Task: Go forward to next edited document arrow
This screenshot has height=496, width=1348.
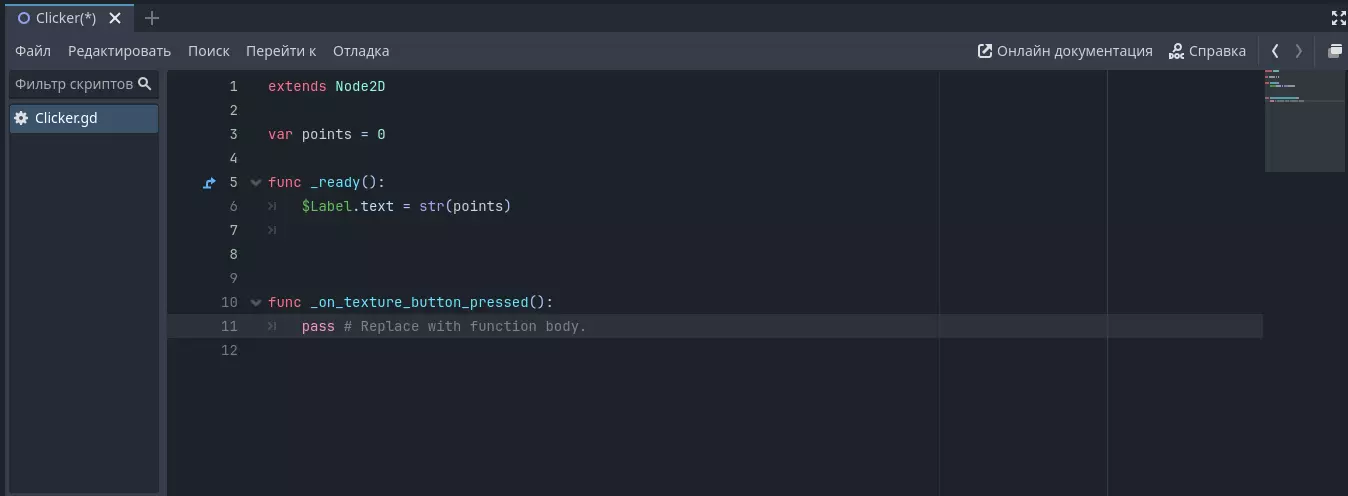Action: tap(1299, 51)
